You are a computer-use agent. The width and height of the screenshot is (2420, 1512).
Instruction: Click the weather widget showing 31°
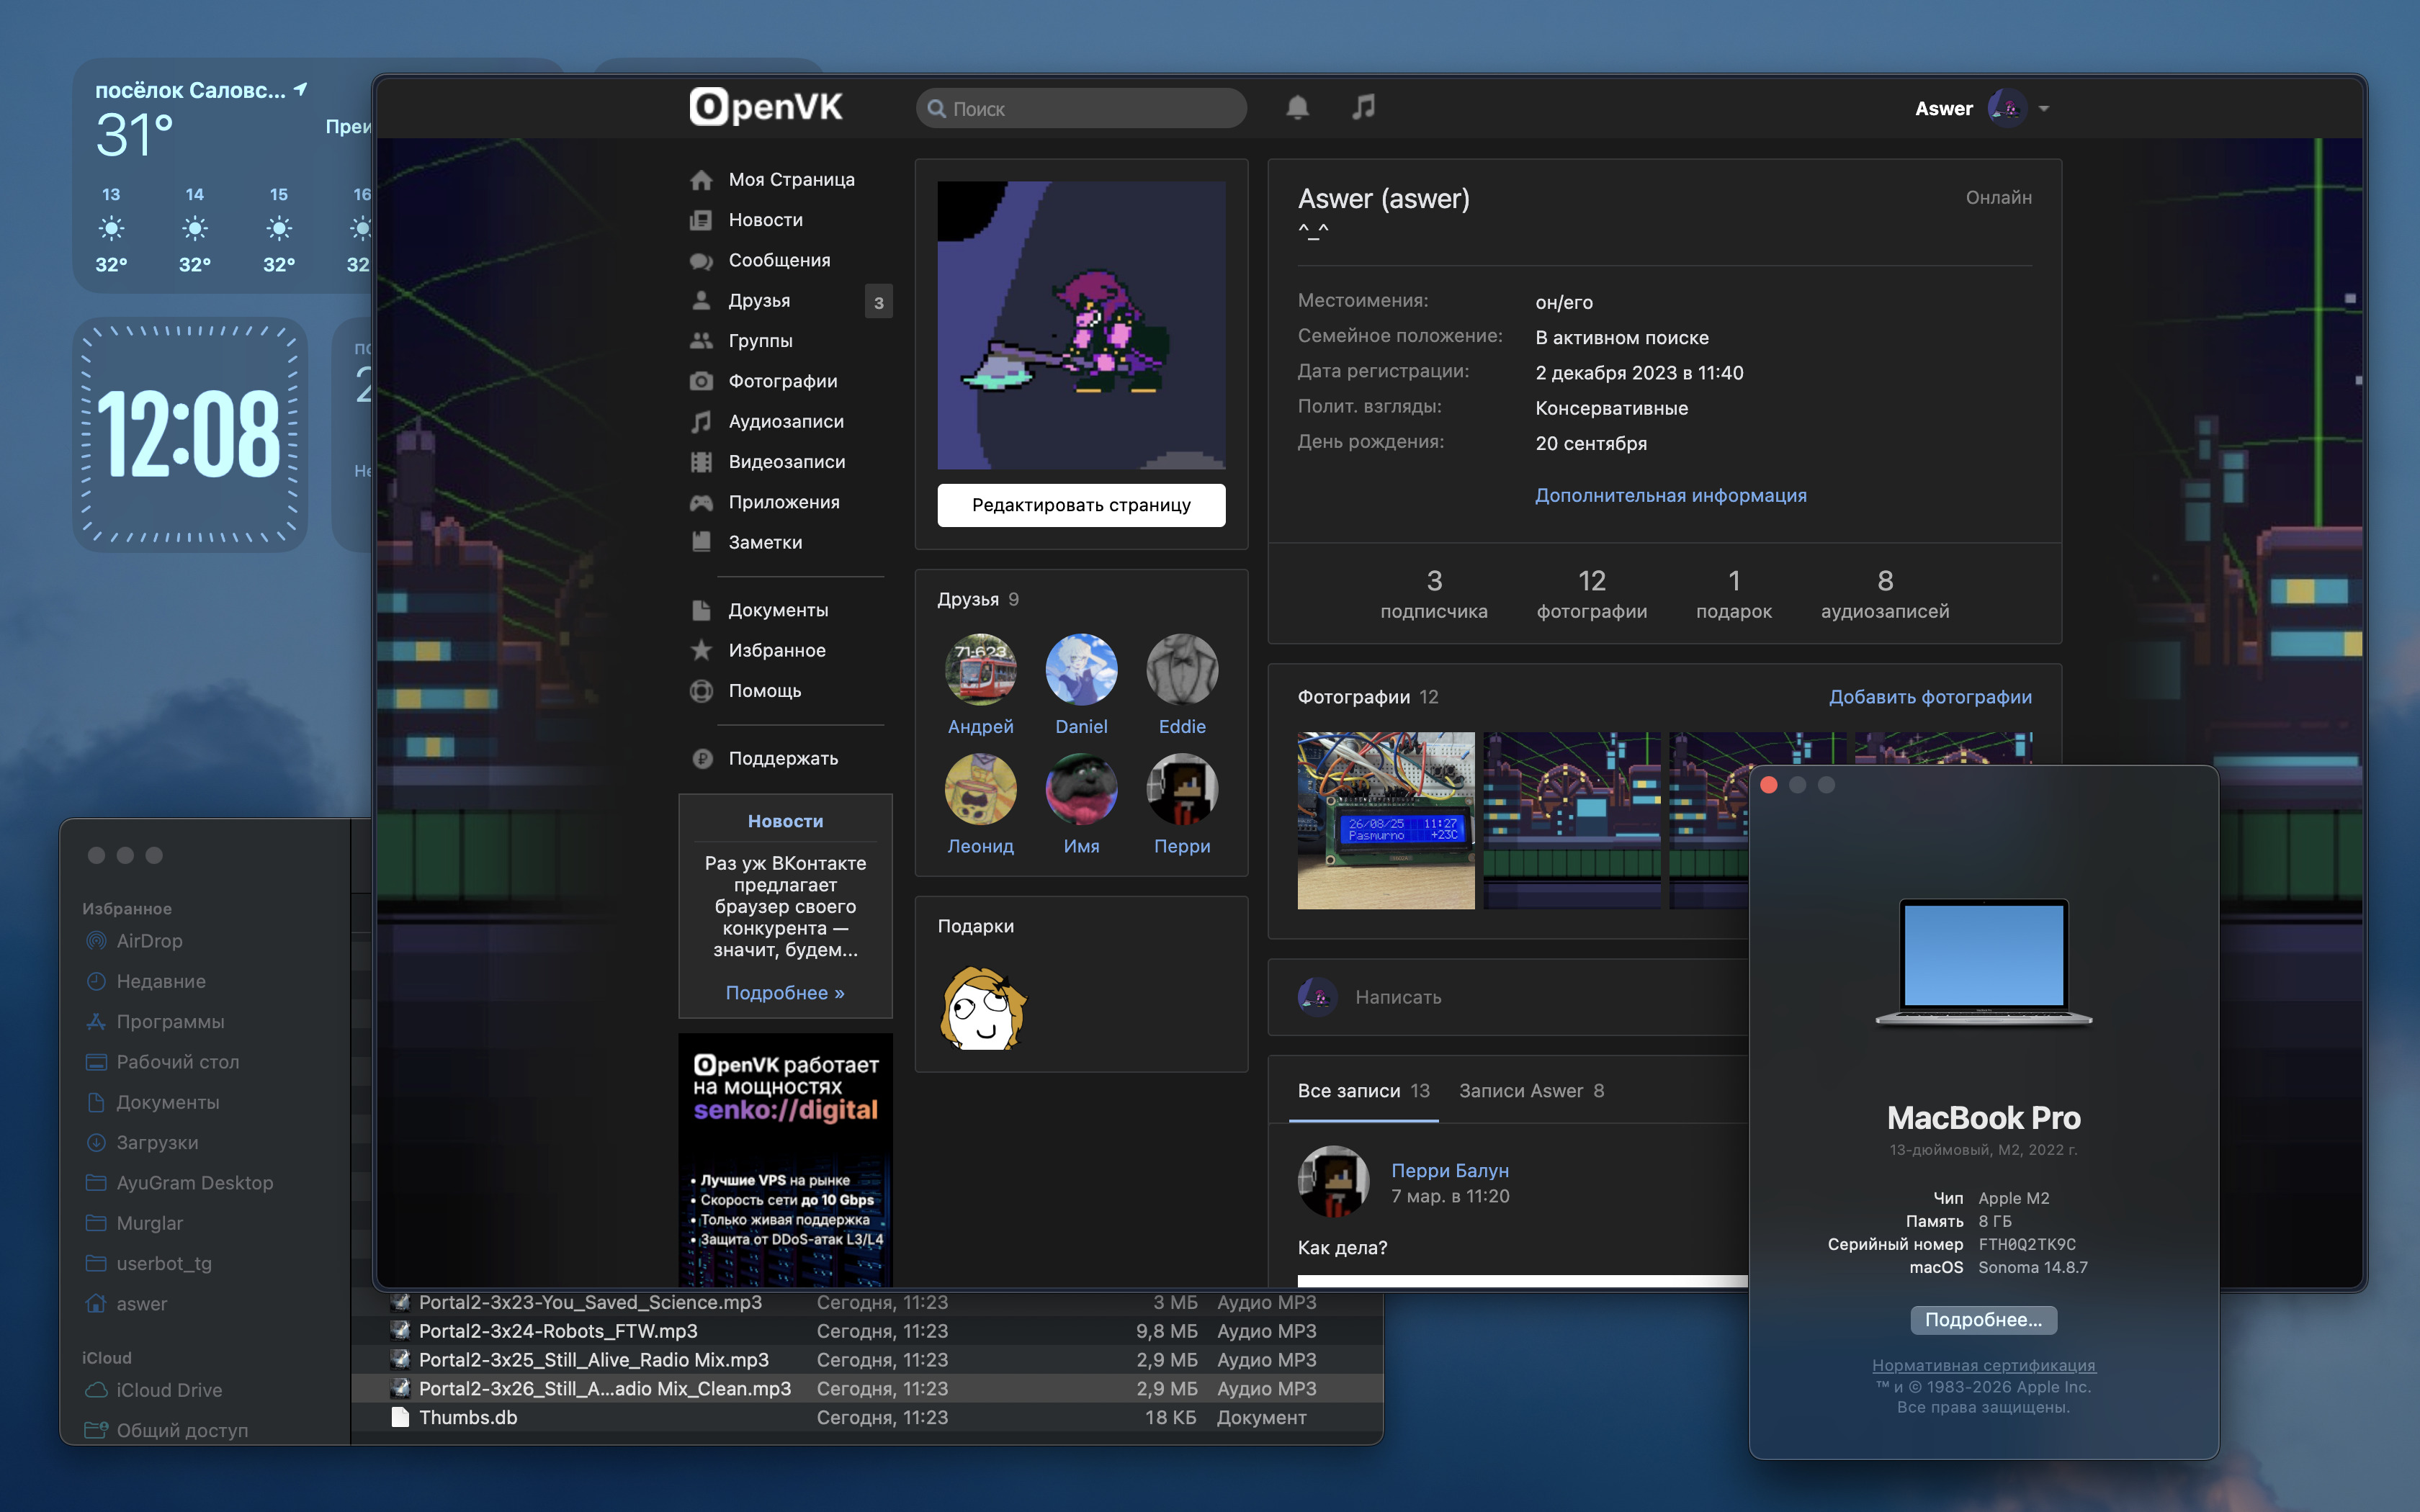click(222, 175)
